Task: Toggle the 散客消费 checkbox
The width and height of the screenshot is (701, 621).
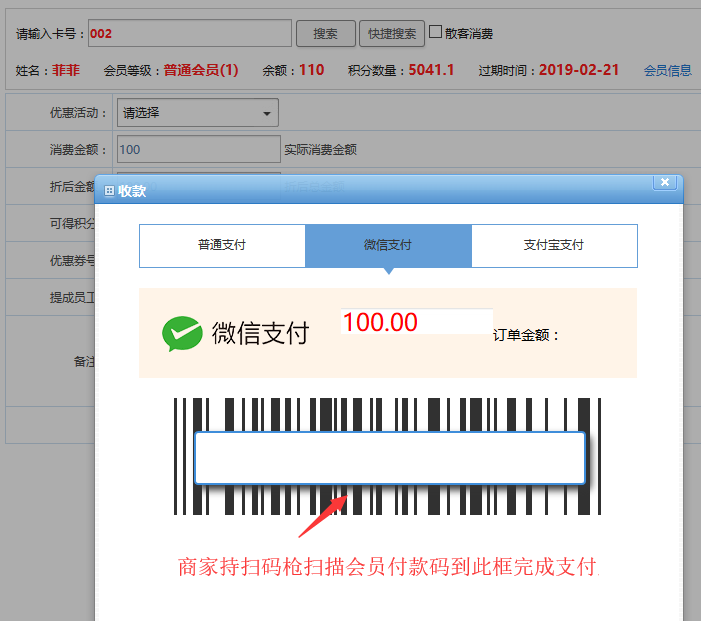Action: coord(435,32)
